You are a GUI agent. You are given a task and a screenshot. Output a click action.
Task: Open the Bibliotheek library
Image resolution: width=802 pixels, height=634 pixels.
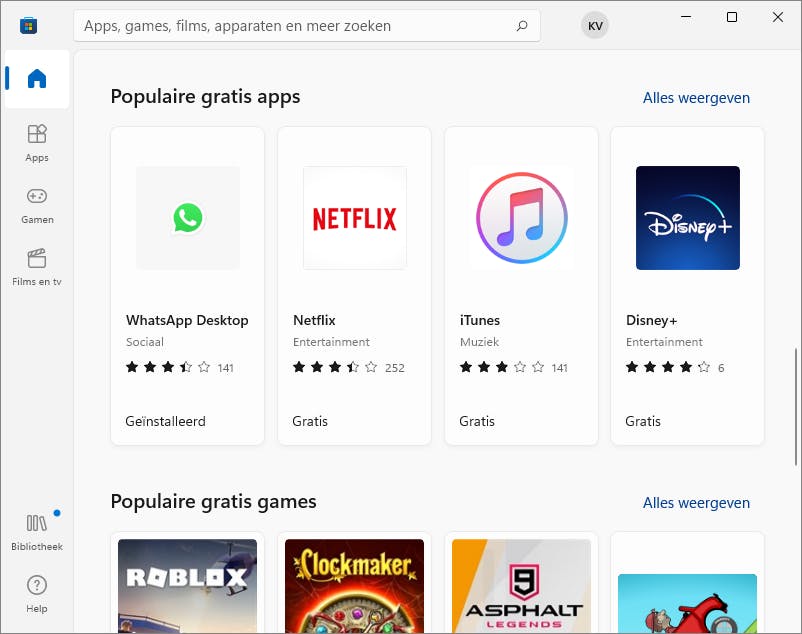coord(37,533)
